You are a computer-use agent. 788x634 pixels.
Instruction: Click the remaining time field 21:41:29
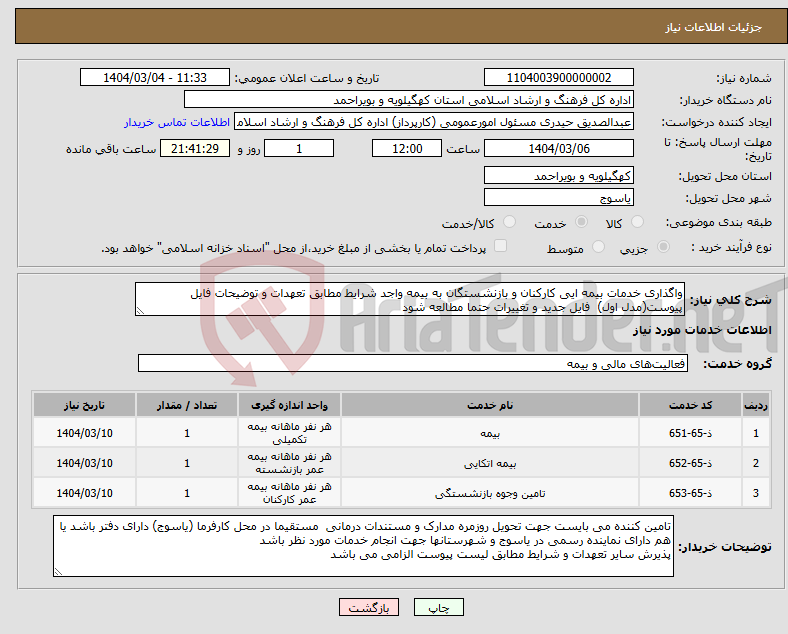pos(195,148)
